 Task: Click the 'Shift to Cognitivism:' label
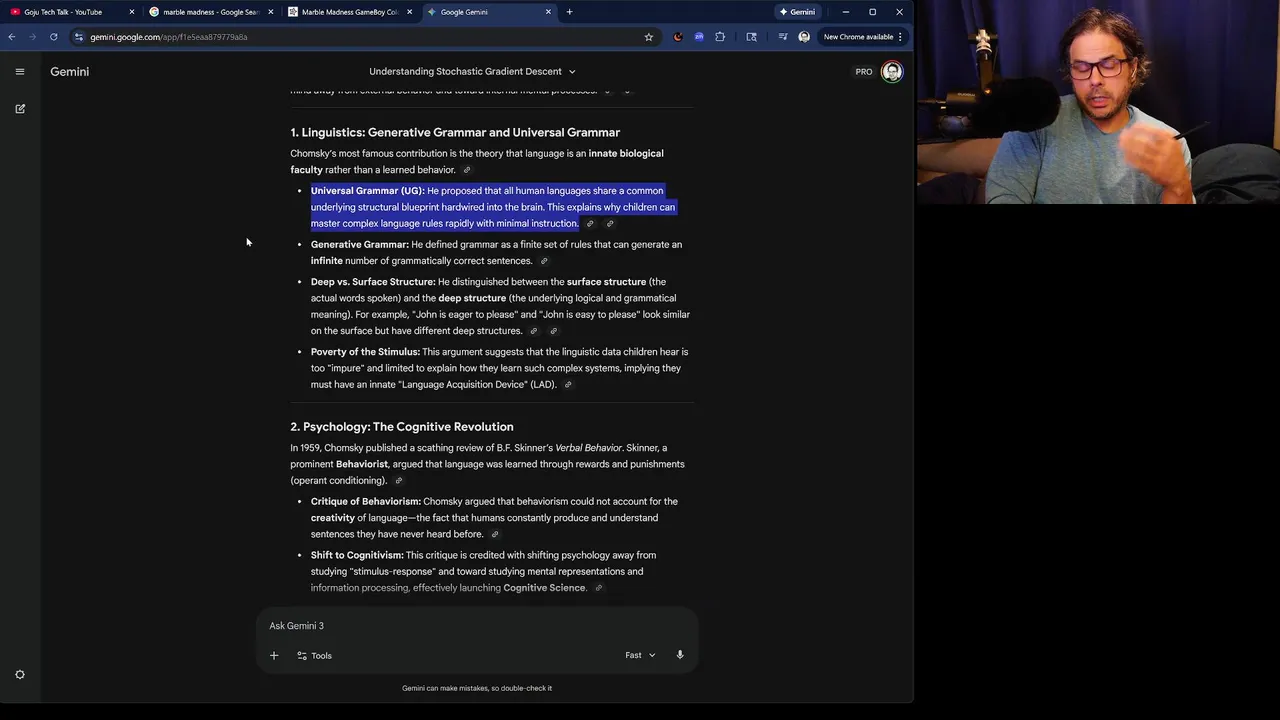357,556
